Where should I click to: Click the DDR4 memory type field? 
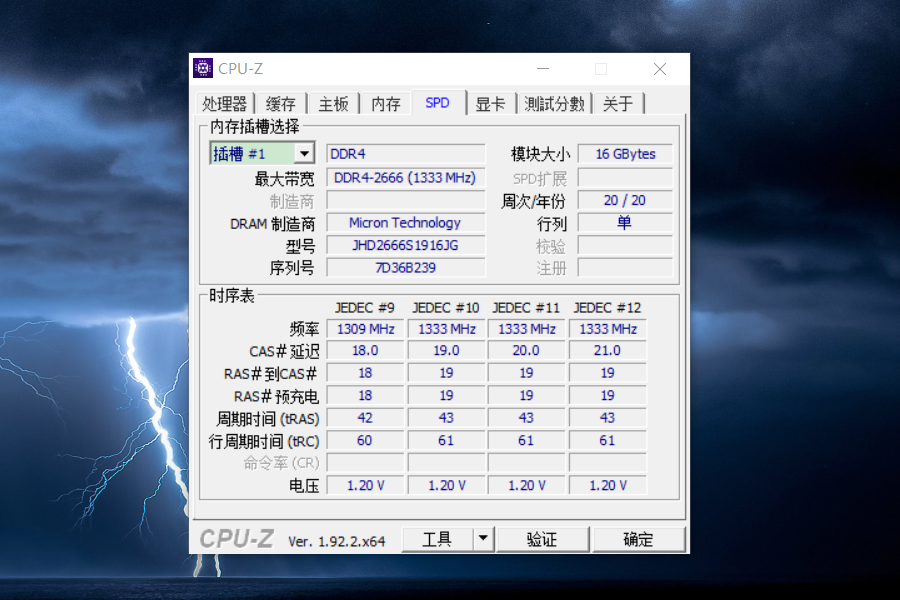click(406, 154)
